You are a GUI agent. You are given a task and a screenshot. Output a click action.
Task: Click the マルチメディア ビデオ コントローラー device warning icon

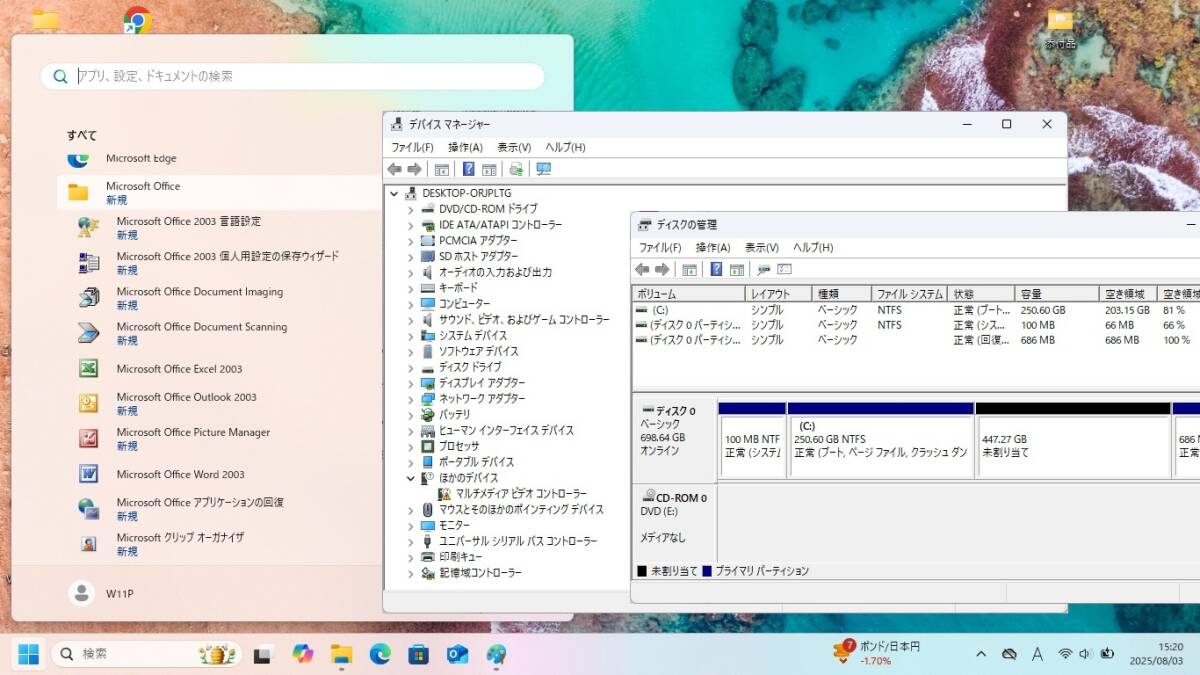tap(444, 494)
